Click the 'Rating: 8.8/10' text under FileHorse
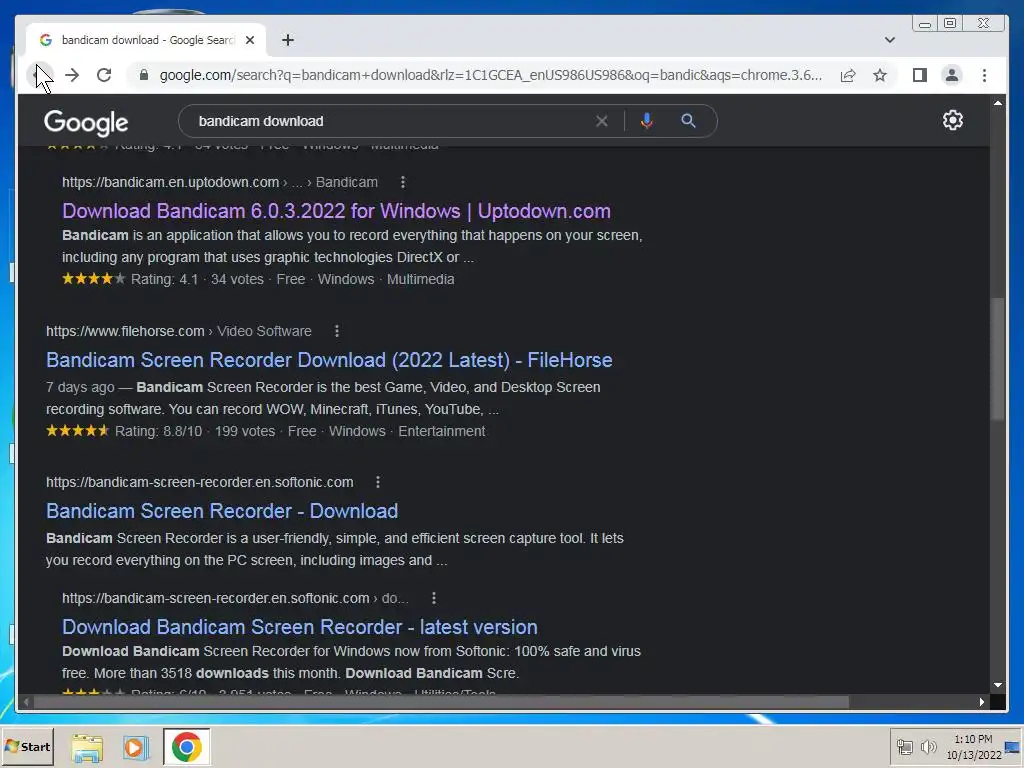Viewport: 1024px width, 768px height. pos(159,431)
